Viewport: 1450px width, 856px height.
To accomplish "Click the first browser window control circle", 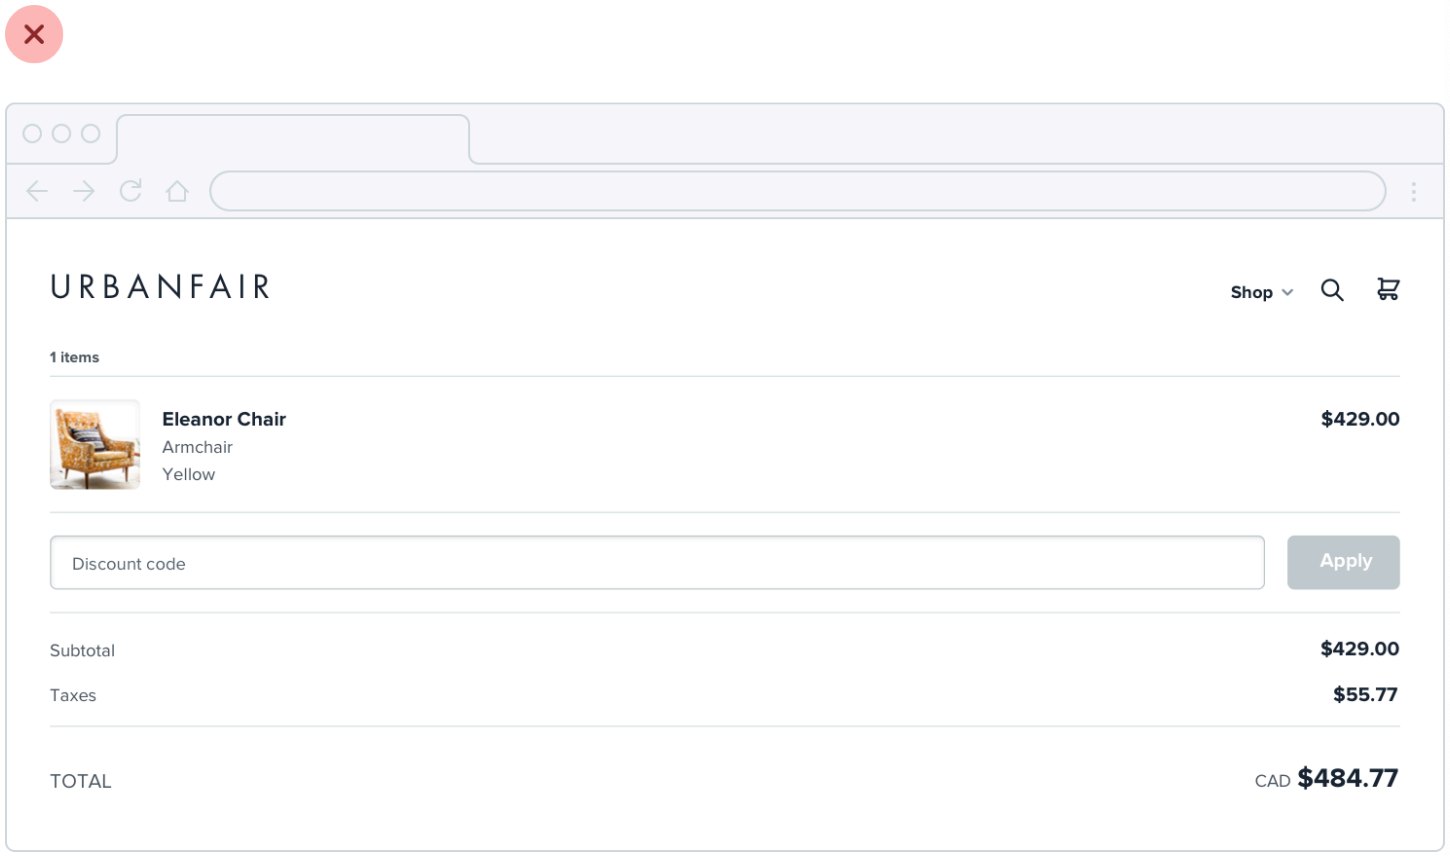I will (x=32, y=133).
